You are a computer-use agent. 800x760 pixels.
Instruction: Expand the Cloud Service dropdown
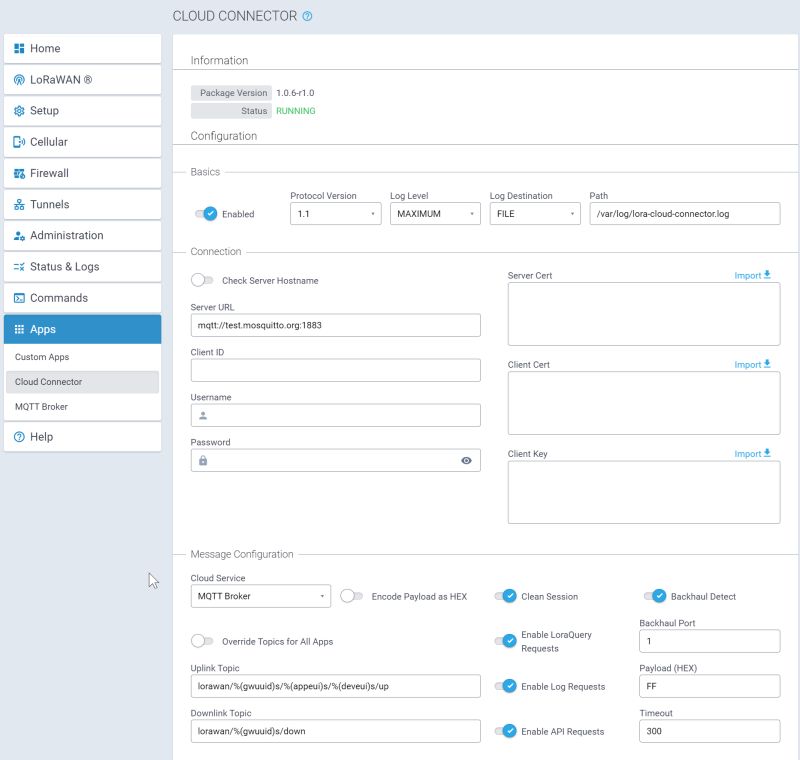[260, 595]
